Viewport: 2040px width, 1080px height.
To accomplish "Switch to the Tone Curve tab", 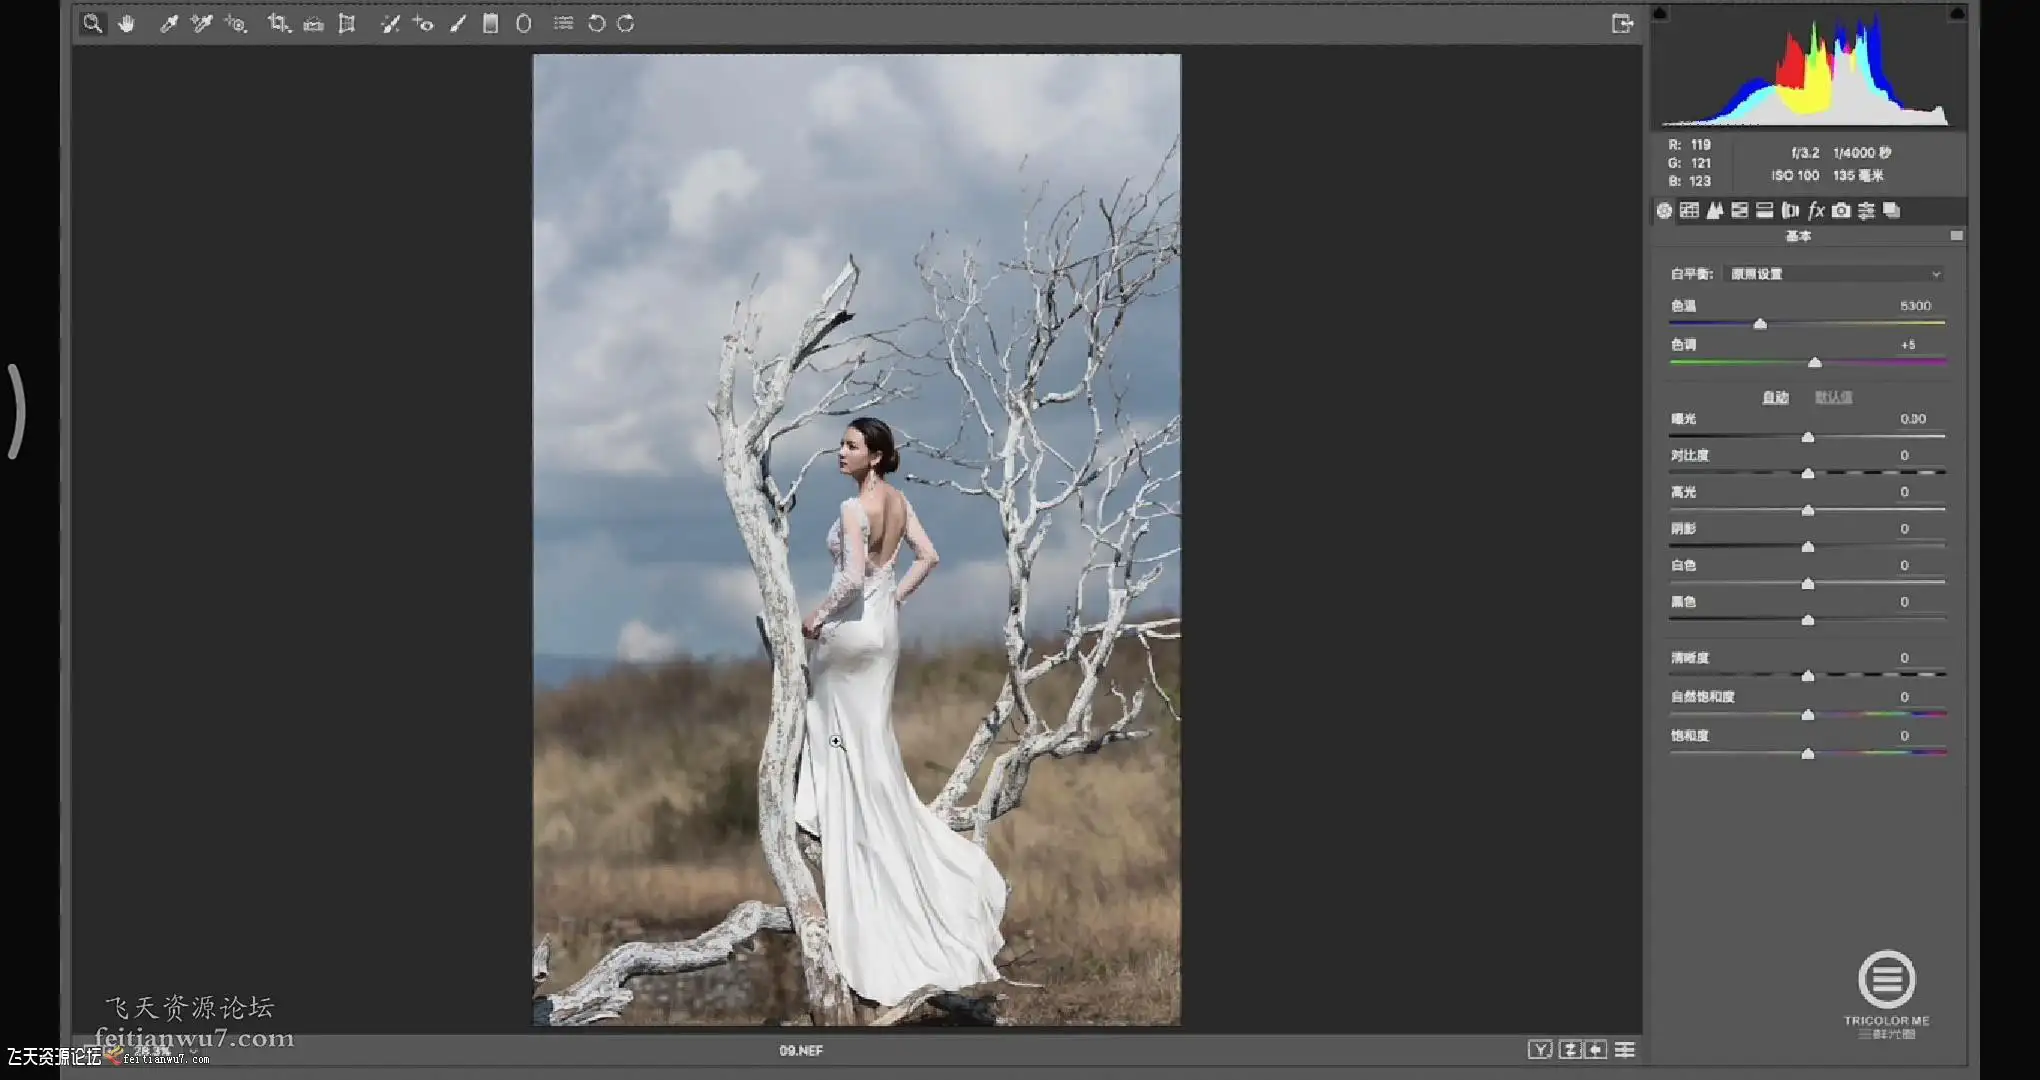I will click(x=1689, y=211).
